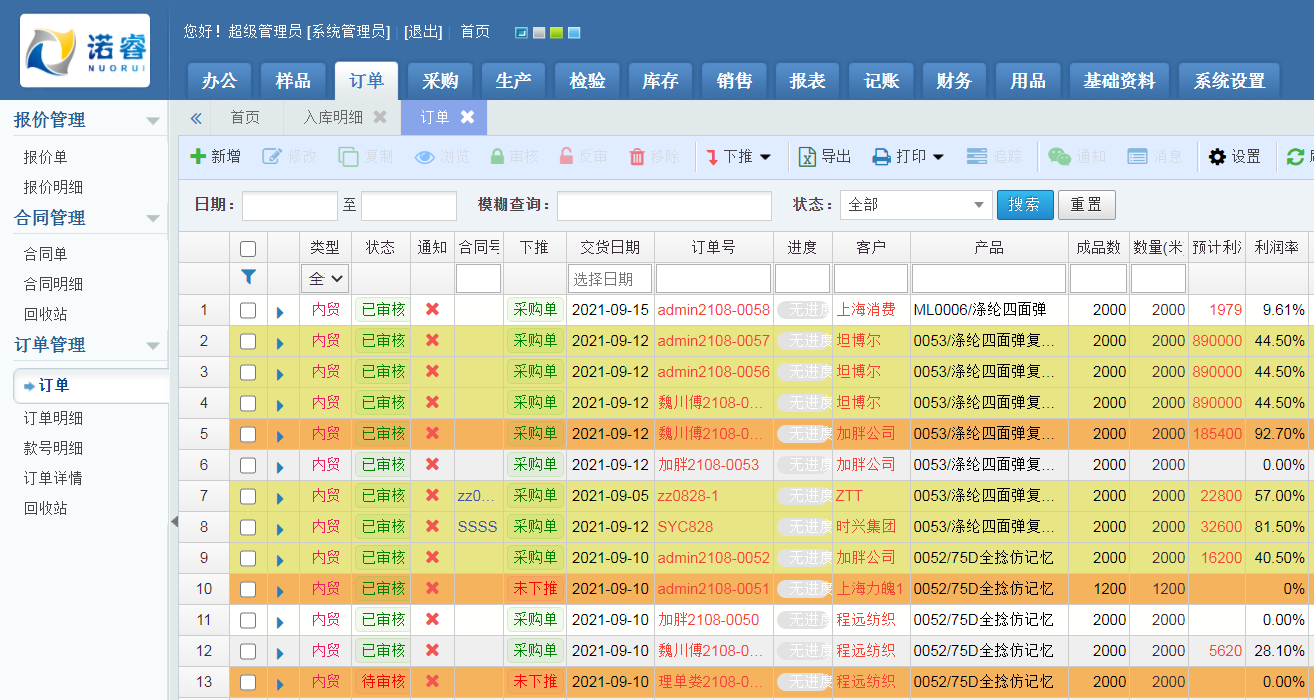1314x700 pixels.
Task: Check the checkbox for order admin2108-0058
Action: click(x=248, y=309)
